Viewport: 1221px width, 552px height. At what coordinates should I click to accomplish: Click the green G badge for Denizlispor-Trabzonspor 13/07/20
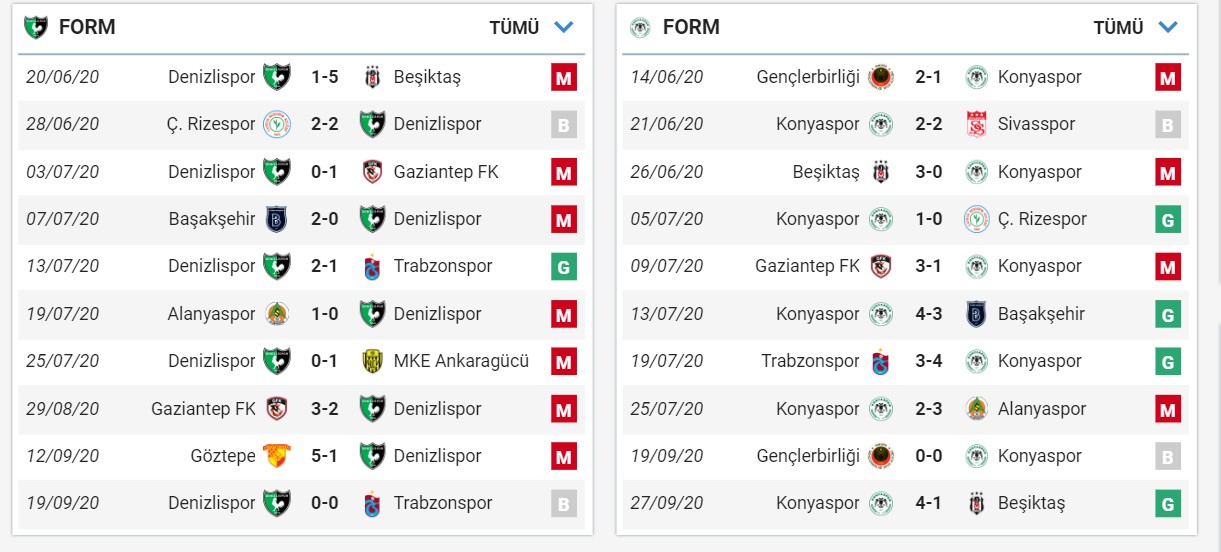pos(564,267)
